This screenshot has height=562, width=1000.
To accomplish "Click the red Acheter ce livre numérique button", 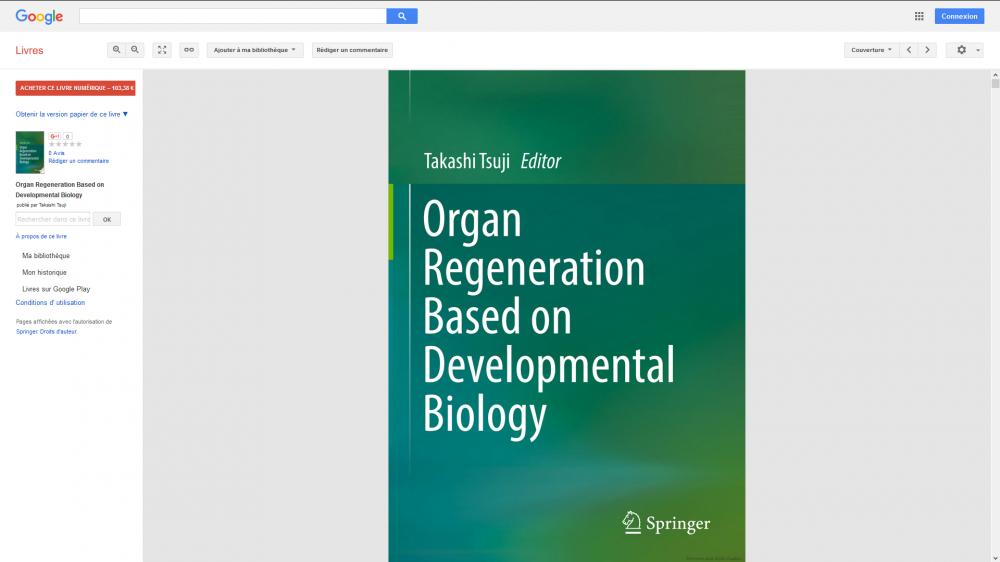I will click(x=75, y=88).
